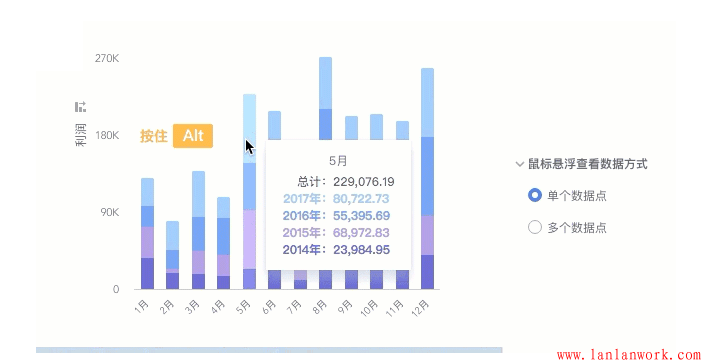Select the 多个数据点 radio button
The image size is (704, 363).
(x=535, y=227)
